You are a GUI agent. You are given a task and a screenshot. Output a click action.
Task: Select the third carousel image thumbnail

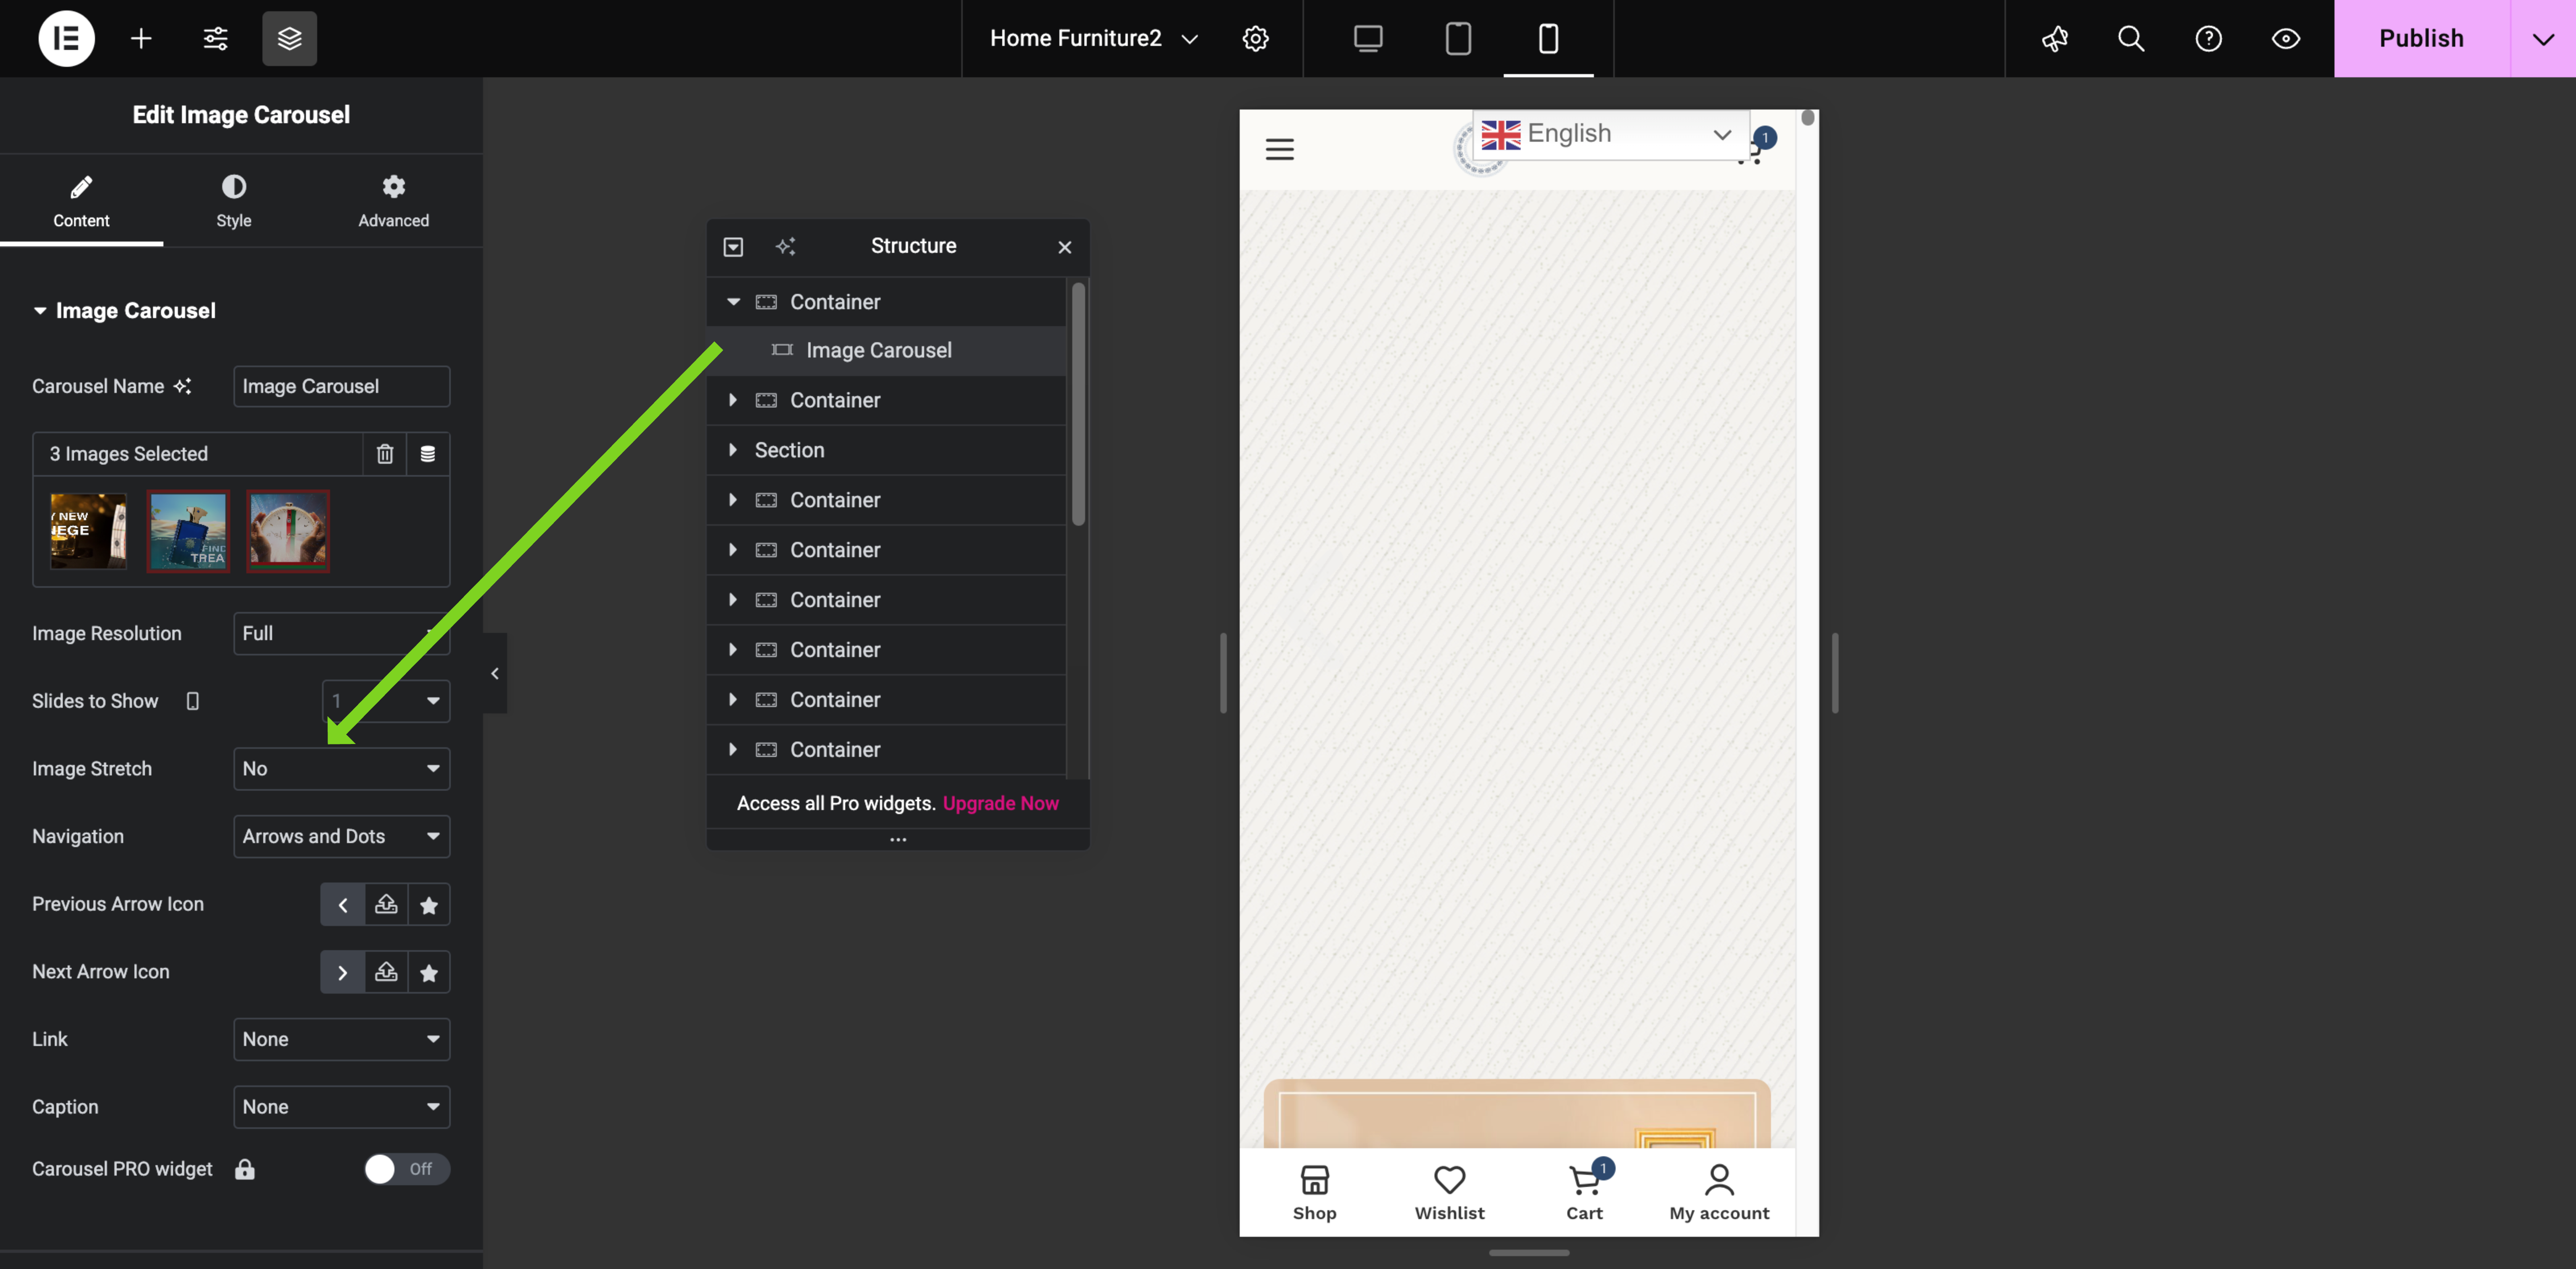point(288,531)
